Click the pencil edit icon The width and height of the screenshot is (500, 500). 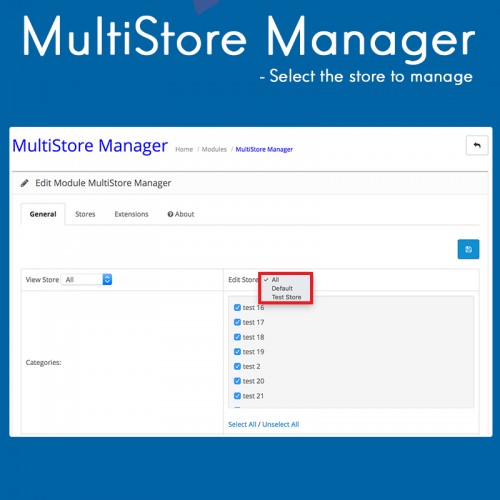point(24,183)
